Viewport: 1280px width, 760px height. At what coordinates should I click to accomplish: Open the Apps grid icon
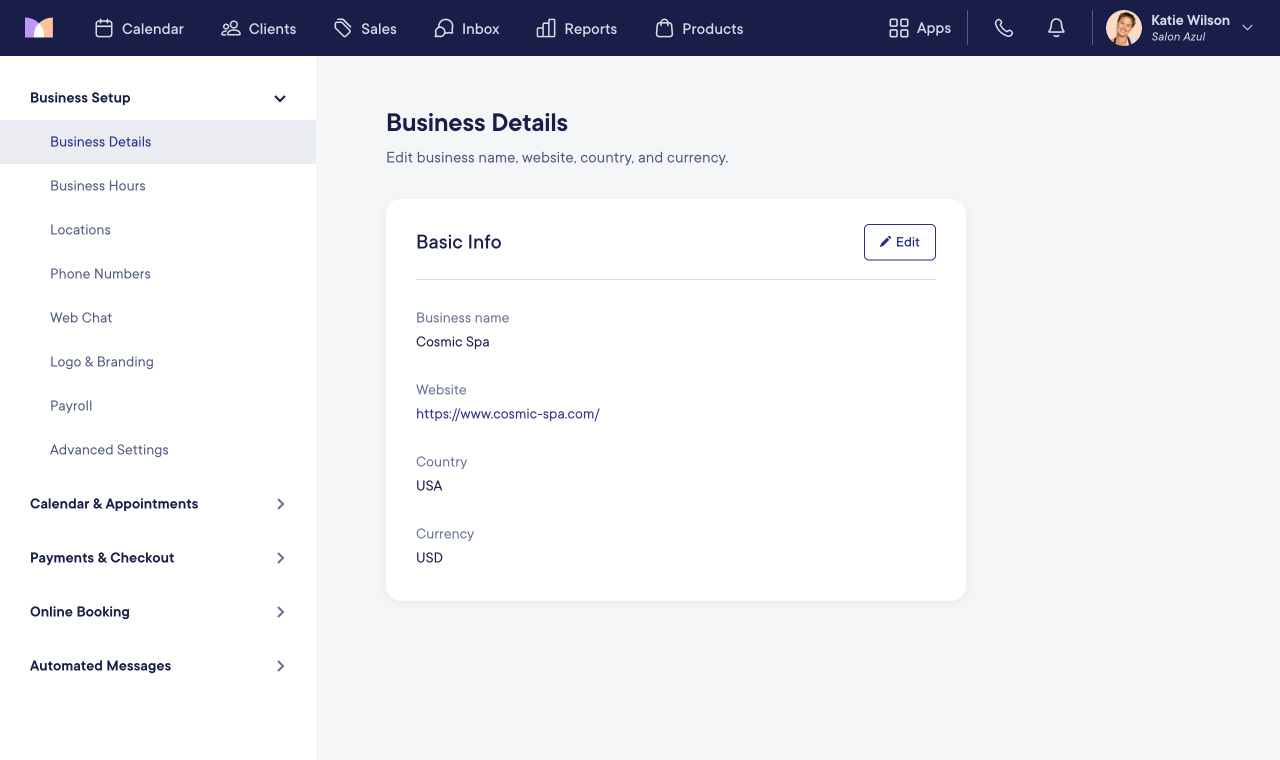(x=898, y=28)
